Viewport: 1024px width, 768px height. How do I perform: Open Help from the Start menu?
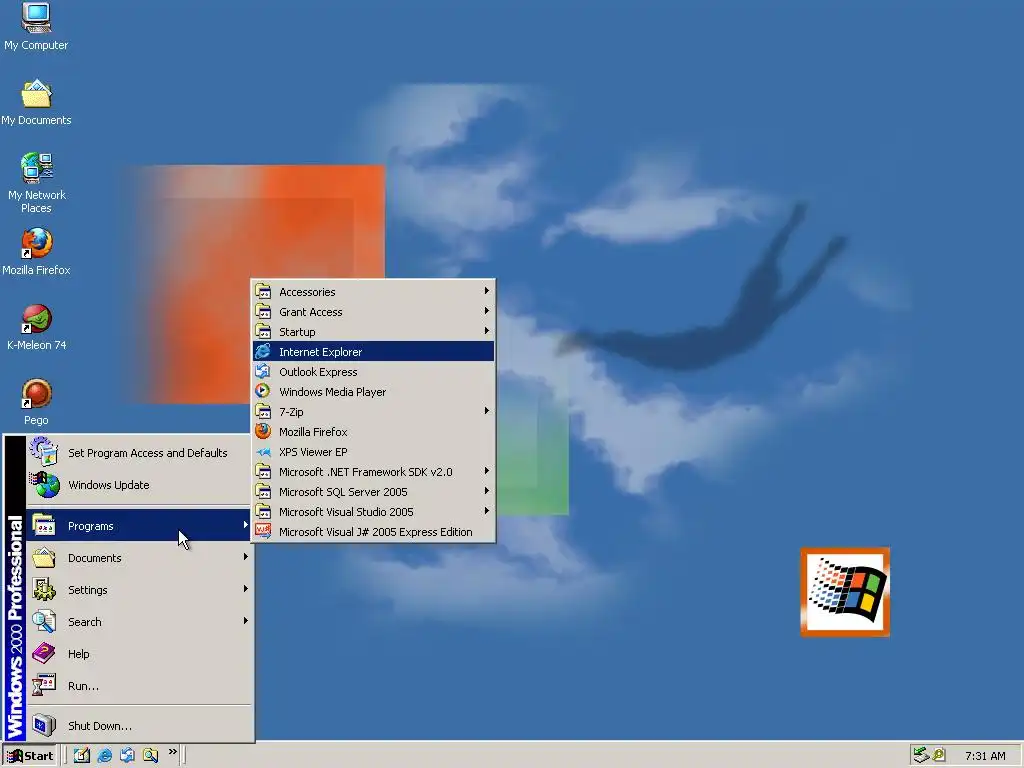(x=138, y=654)
